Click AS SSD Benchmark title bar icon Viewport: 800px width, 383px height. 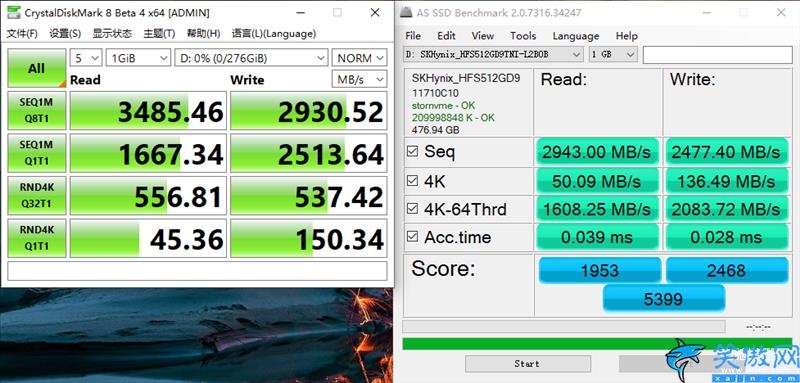406,12
